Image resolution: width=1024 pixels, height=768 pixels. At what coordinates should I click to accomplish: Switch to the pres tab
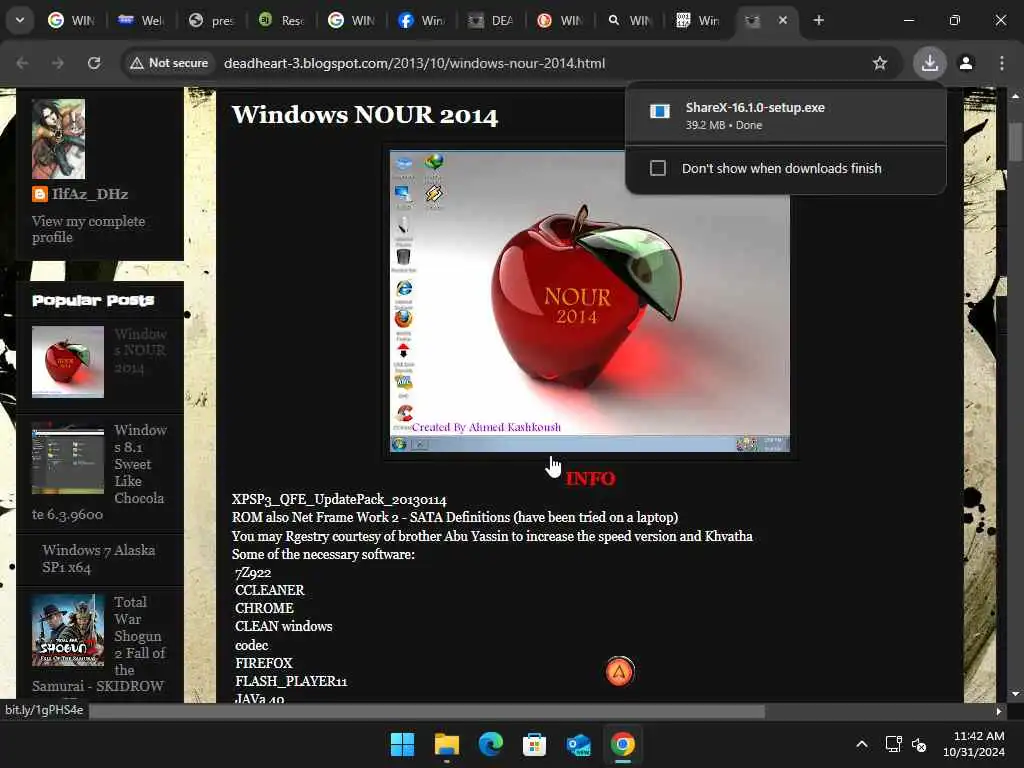(x=211, y=20)
